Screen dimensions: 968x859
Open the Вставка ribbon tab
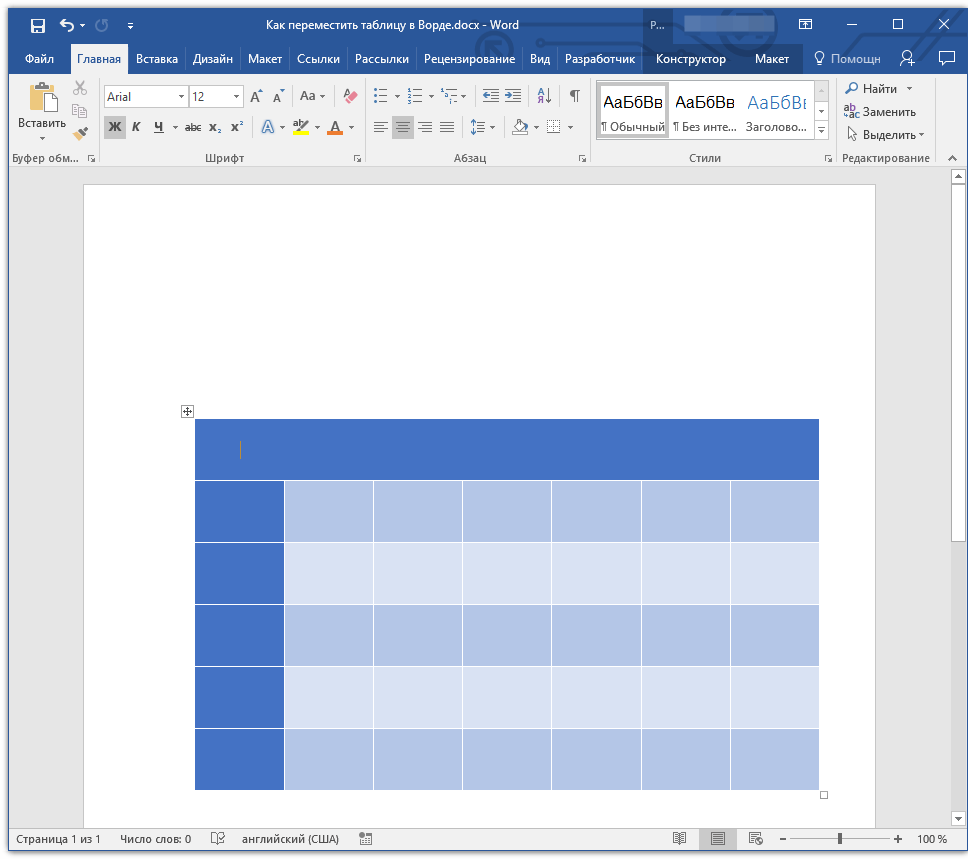[x=157, y=59]
